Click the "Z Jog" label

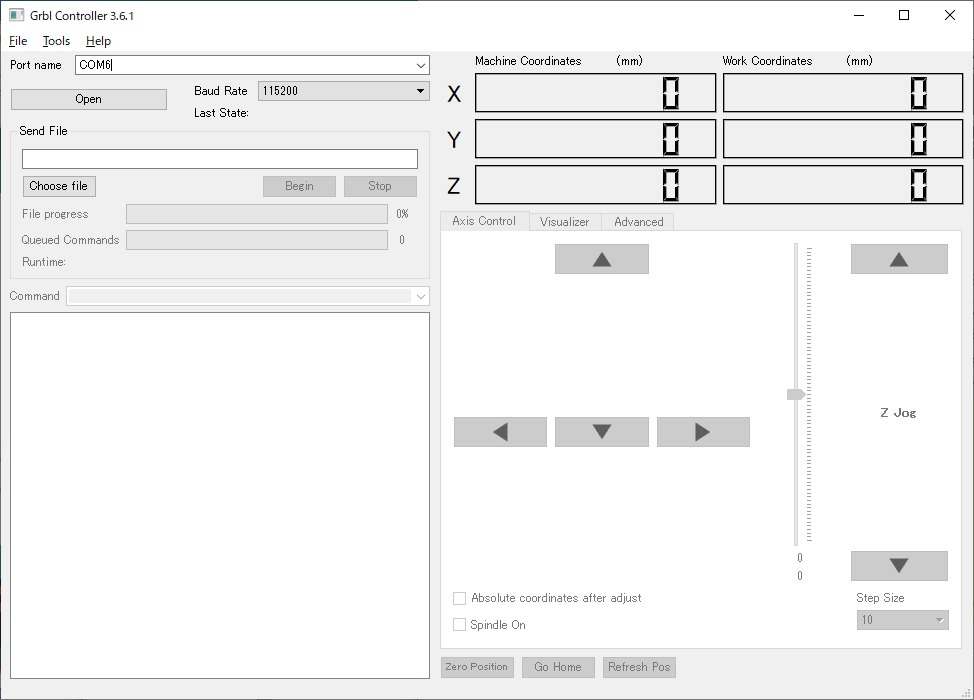[898, 413]
